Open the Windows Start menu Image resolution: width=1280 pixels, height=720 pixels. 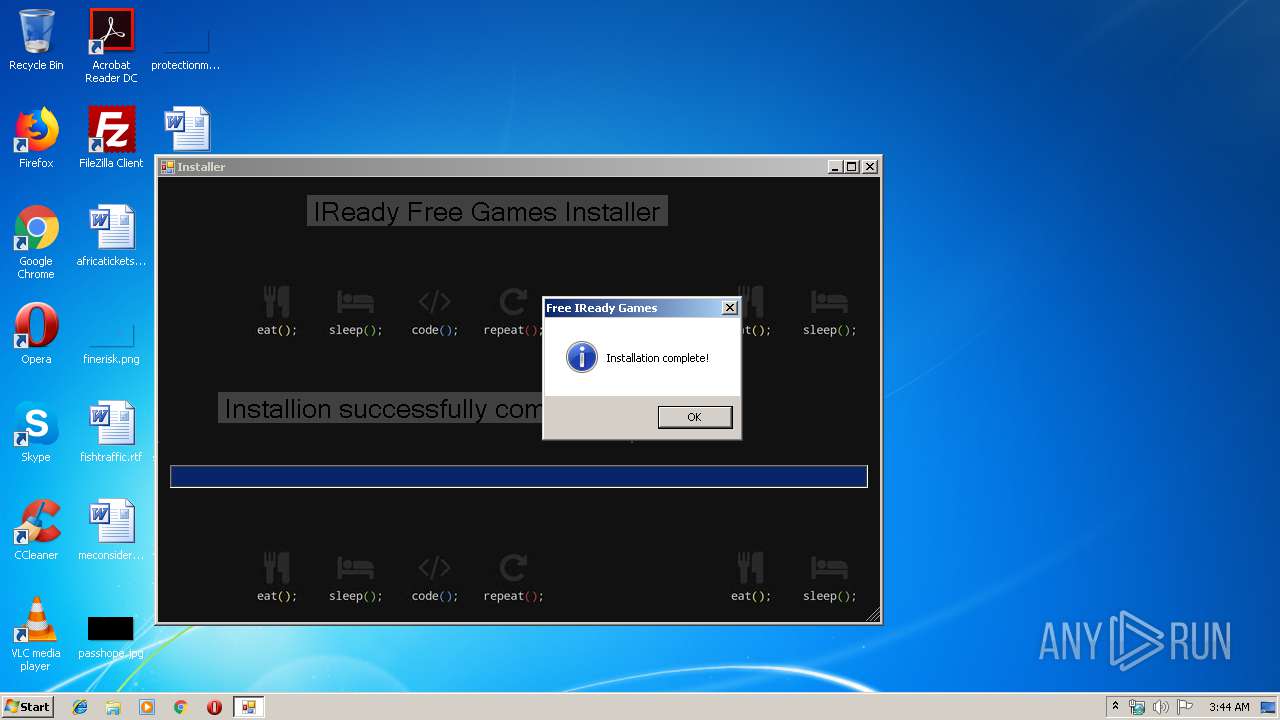[28, 706]
